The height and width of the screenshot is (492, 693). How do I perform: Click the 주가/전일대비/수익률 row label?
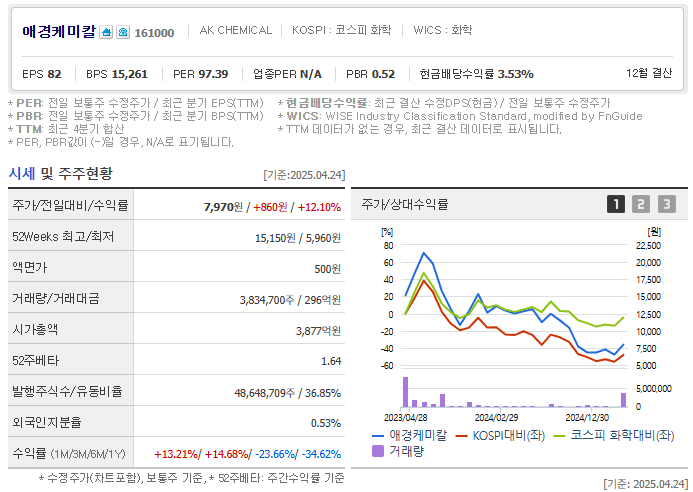coord(70,205)
